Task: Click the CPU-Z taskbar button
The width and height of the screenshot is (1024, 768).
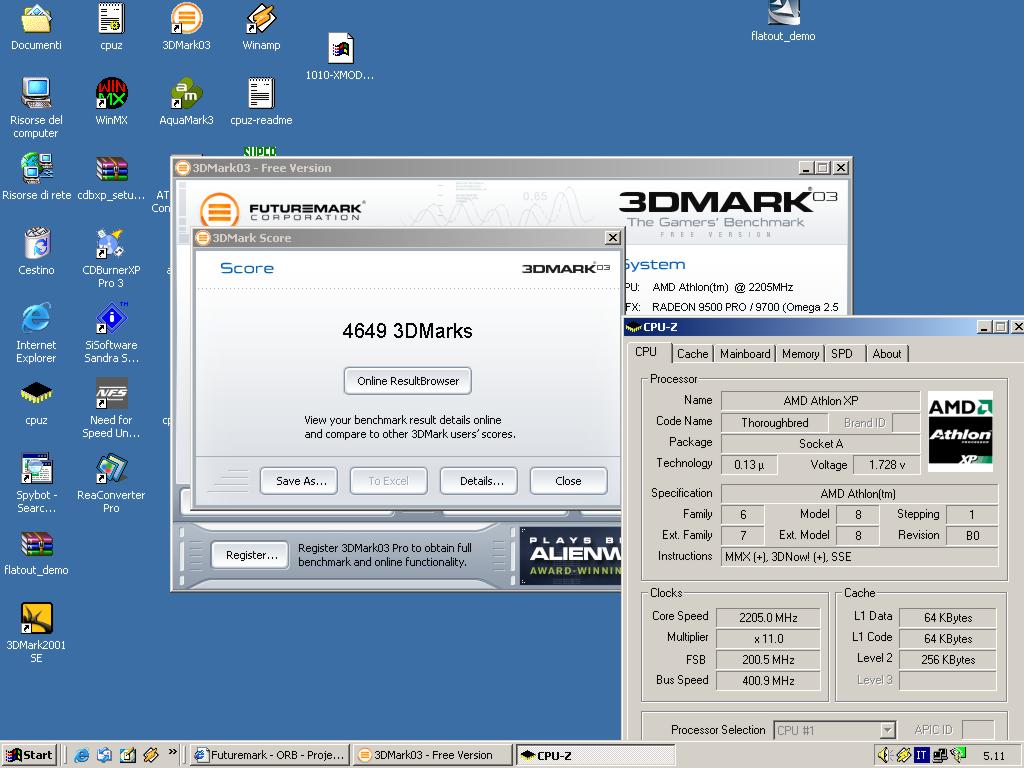Action: tap(595, 755)
